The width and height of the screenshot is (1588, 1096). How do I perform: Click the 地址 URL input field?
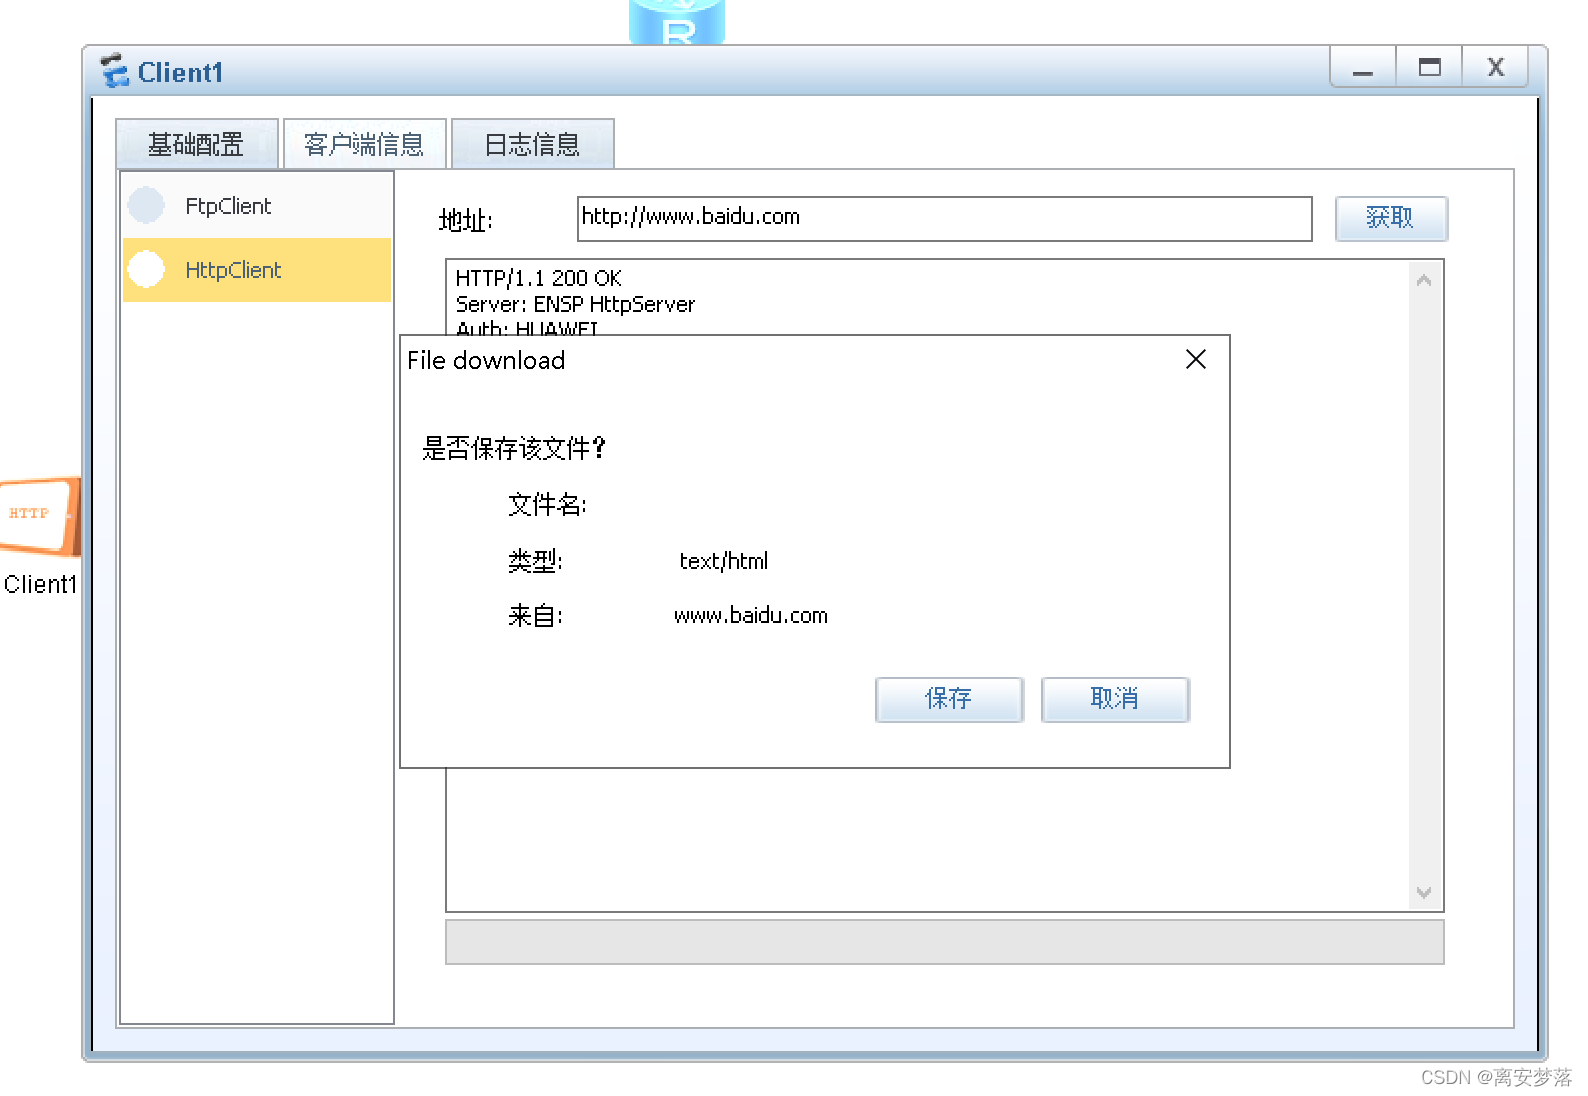(x=945, y=219)
